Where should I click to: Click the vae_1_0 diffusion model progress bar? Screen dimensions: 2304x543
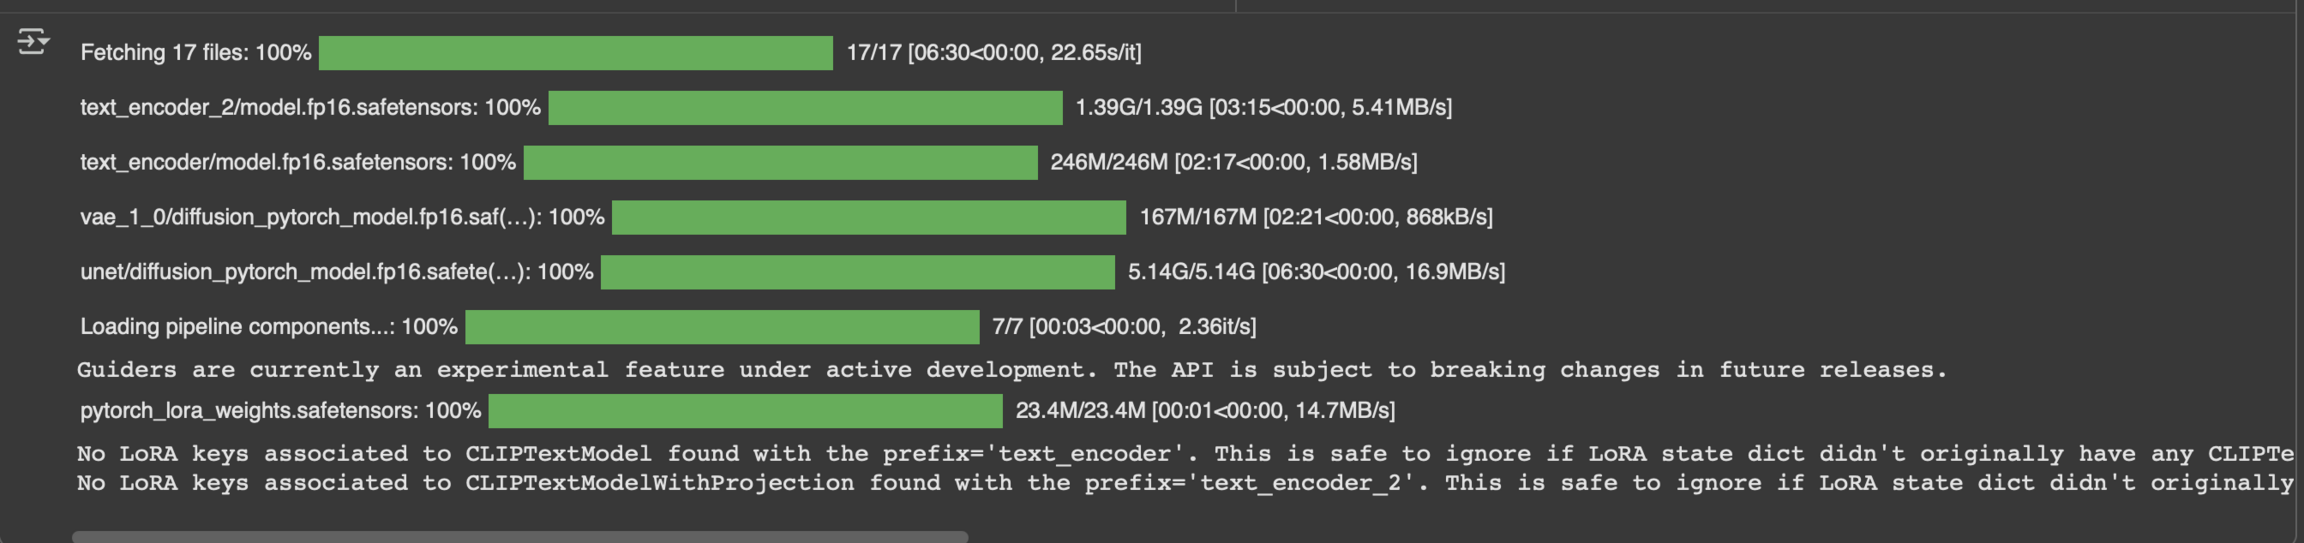pos(868,217)
